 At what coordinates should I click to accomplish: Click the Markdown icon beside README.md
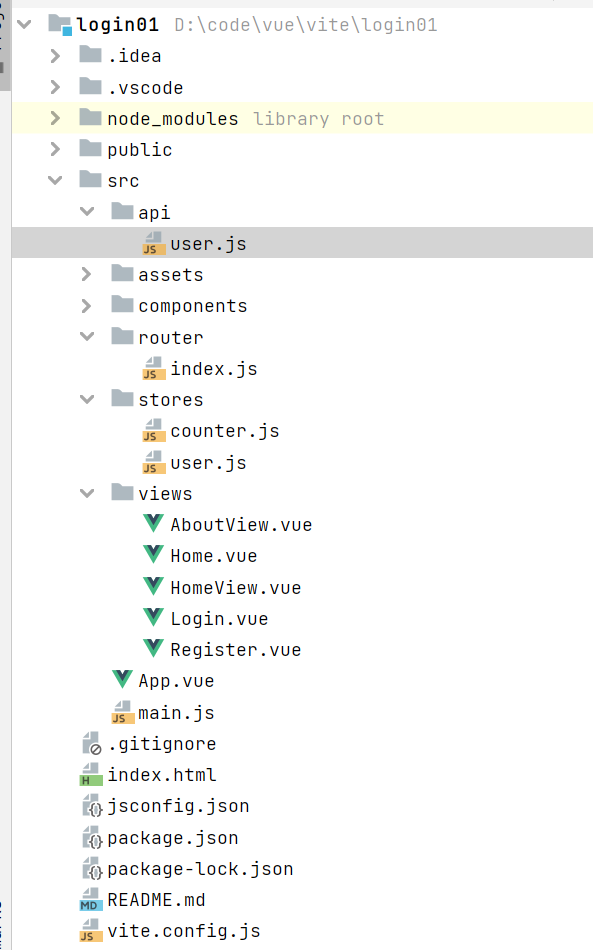coord(91,899)
